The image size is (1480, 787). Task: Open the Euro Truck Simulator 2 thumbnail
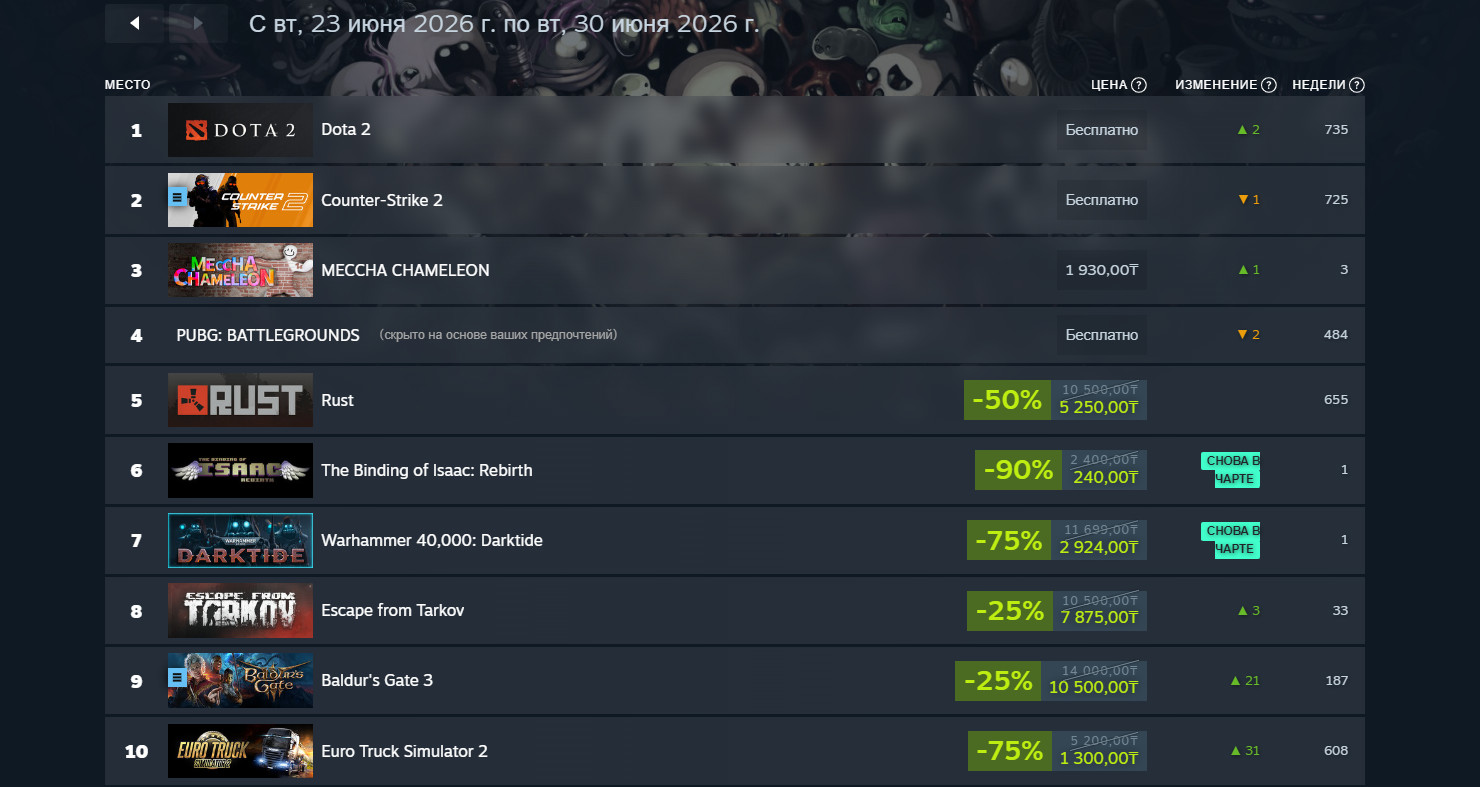(x=240, y=751)
